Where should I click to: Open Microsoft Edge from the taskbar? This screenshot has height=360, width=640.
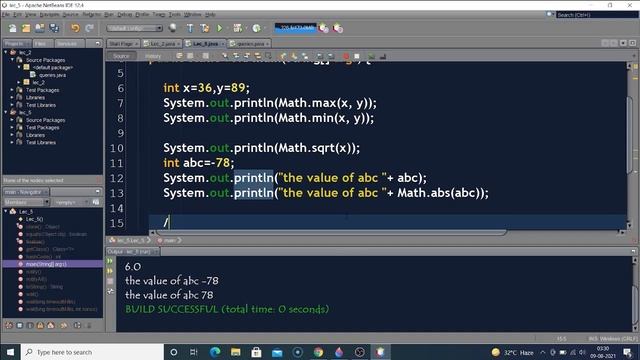pos(215,352)
